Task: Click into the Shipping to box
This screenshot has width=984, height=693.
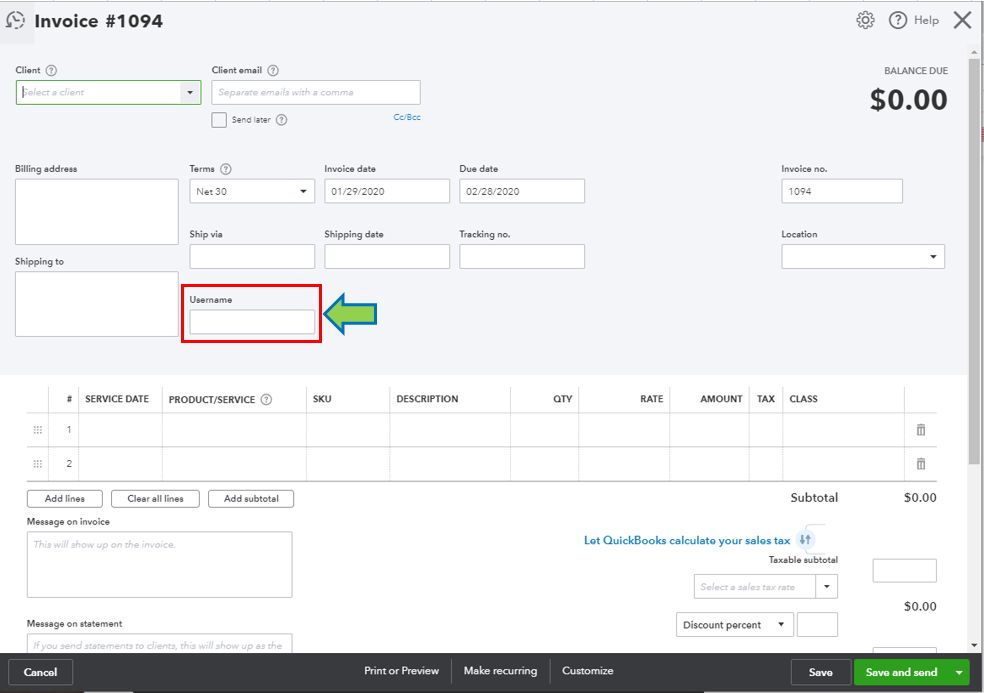Action: [x=97, y=304]
